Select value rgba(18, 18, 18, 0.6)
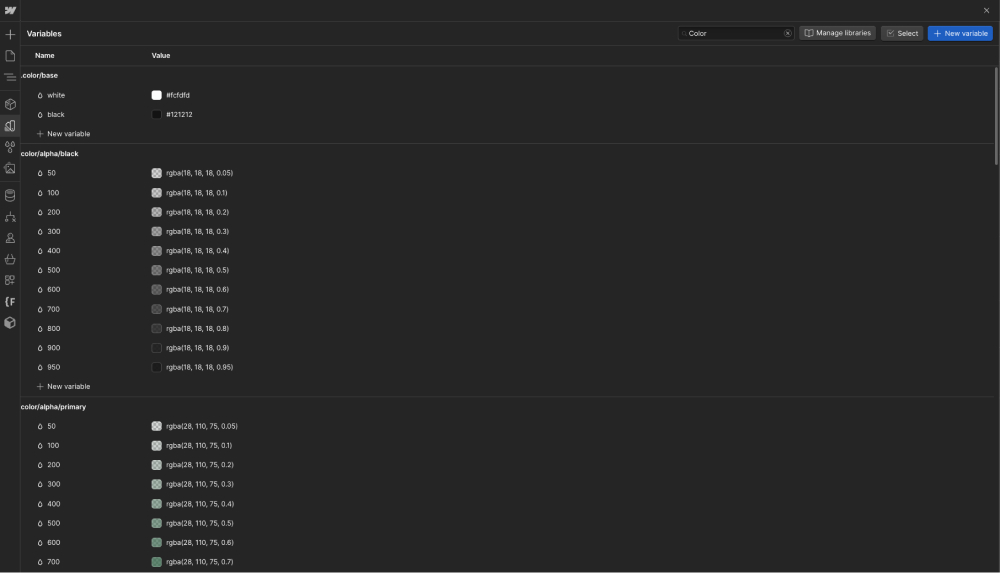 [198, 290]
